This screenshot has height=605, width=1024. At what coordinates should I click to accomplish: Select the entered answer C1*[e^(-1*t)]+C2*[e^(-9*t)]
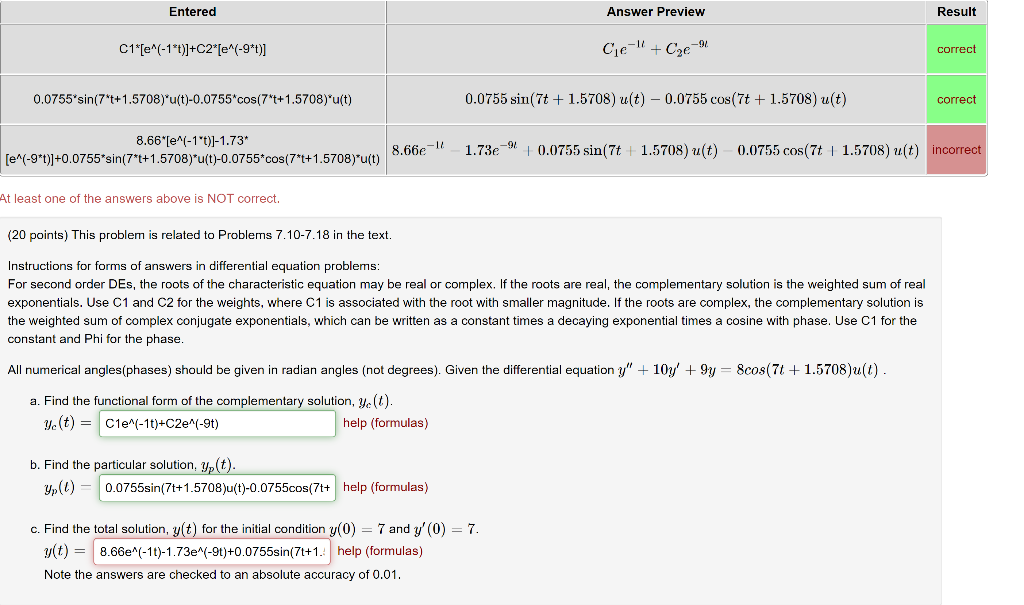[192, 48]
